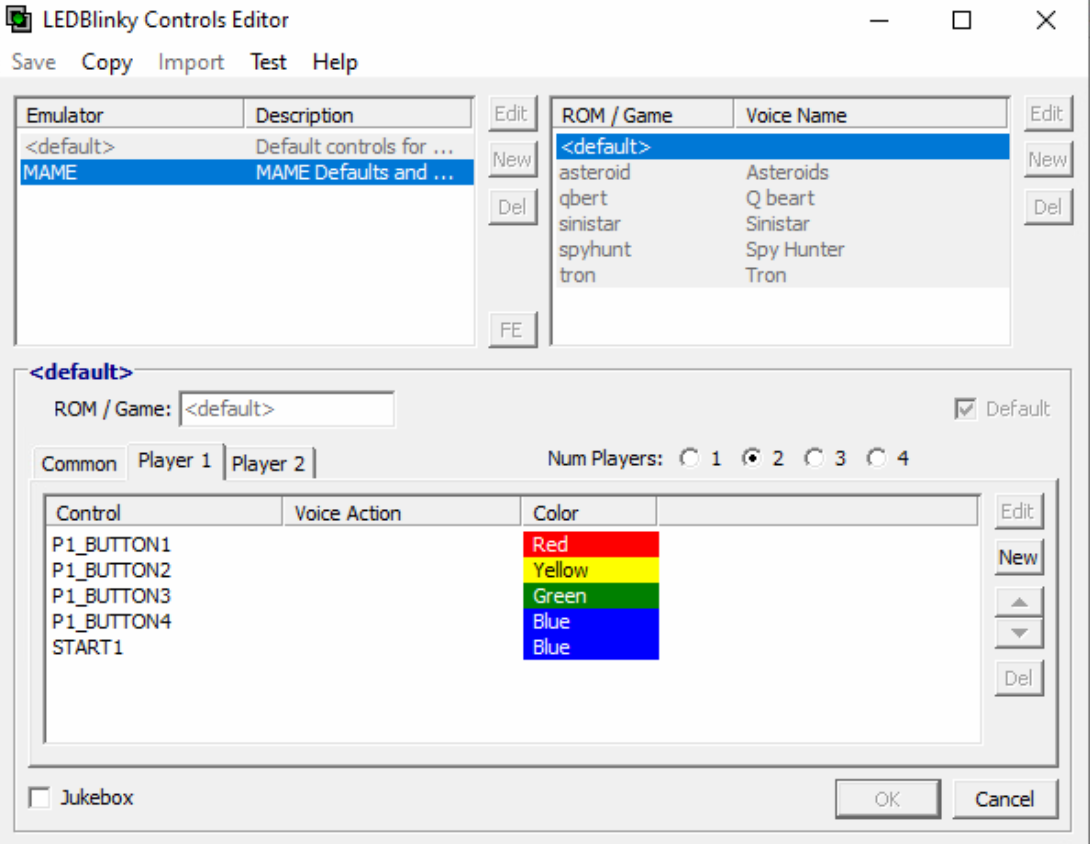Click the Emulator column header
The height and width of the screenshot is (844, 1090).
point(131,115)
